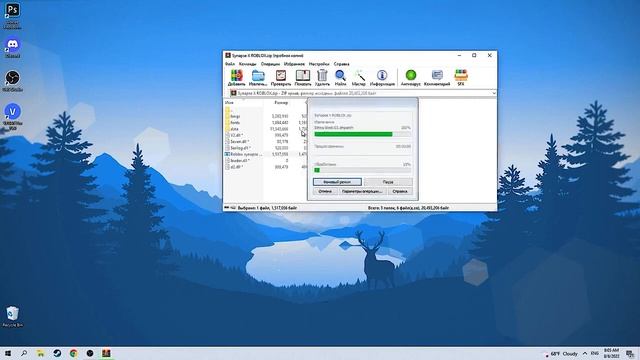Click the Windows Start button
This screenshot has width=640, height=360.
8,353
